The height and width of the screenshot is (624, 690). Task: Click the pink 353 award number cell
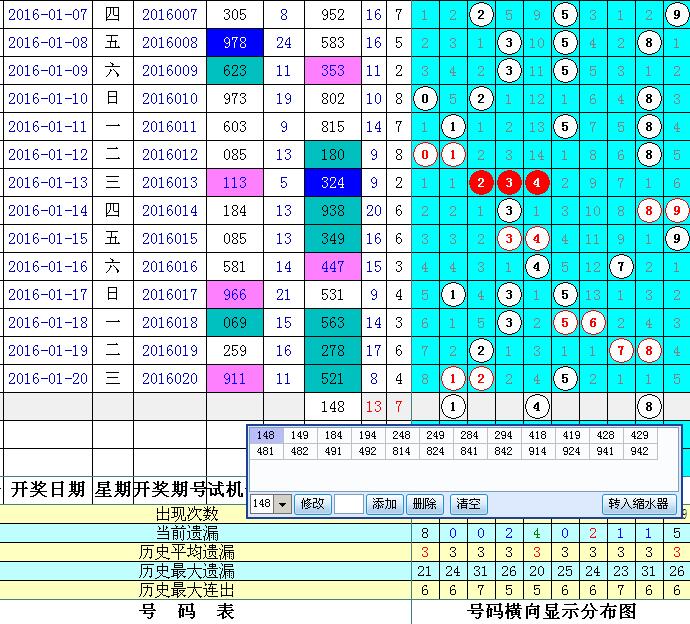pyautogui.click(x=333, y=71)
